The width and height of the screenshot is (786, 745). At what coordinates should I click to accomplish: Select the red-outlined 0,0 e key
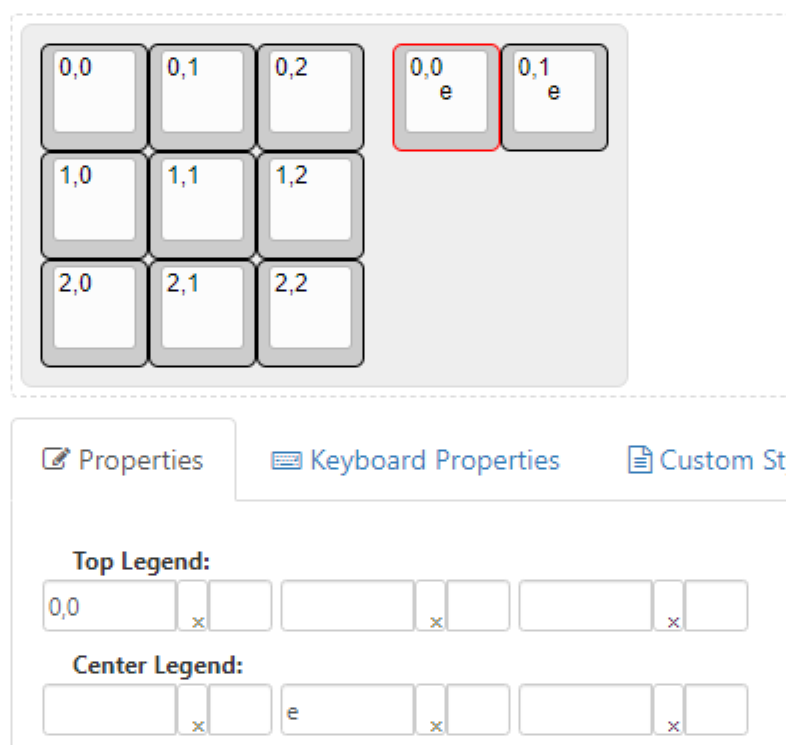coord(446,97)
